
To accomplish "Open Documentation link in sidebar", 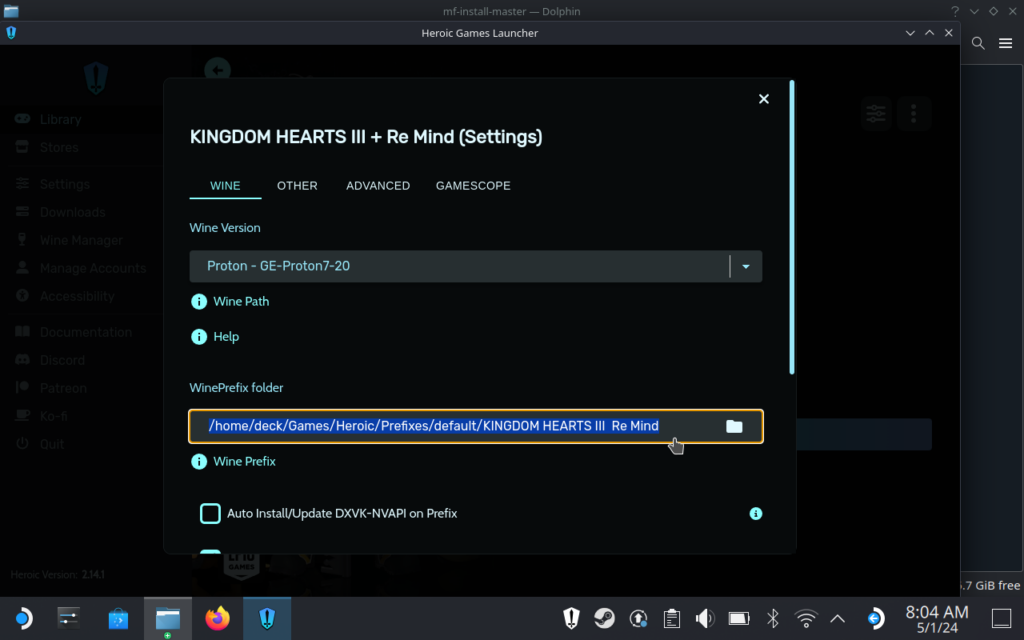I will (85, 332).
